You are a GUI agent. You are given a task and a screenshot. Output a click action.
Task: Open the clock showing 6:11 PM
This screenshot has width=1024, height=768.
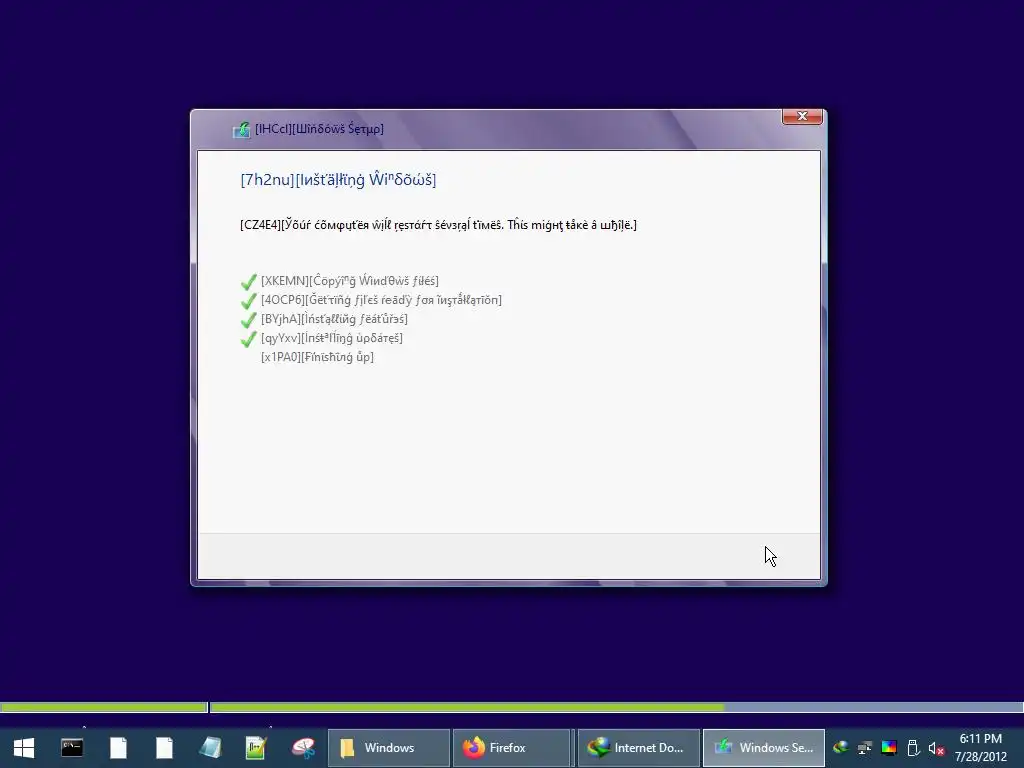click(980, 748)
